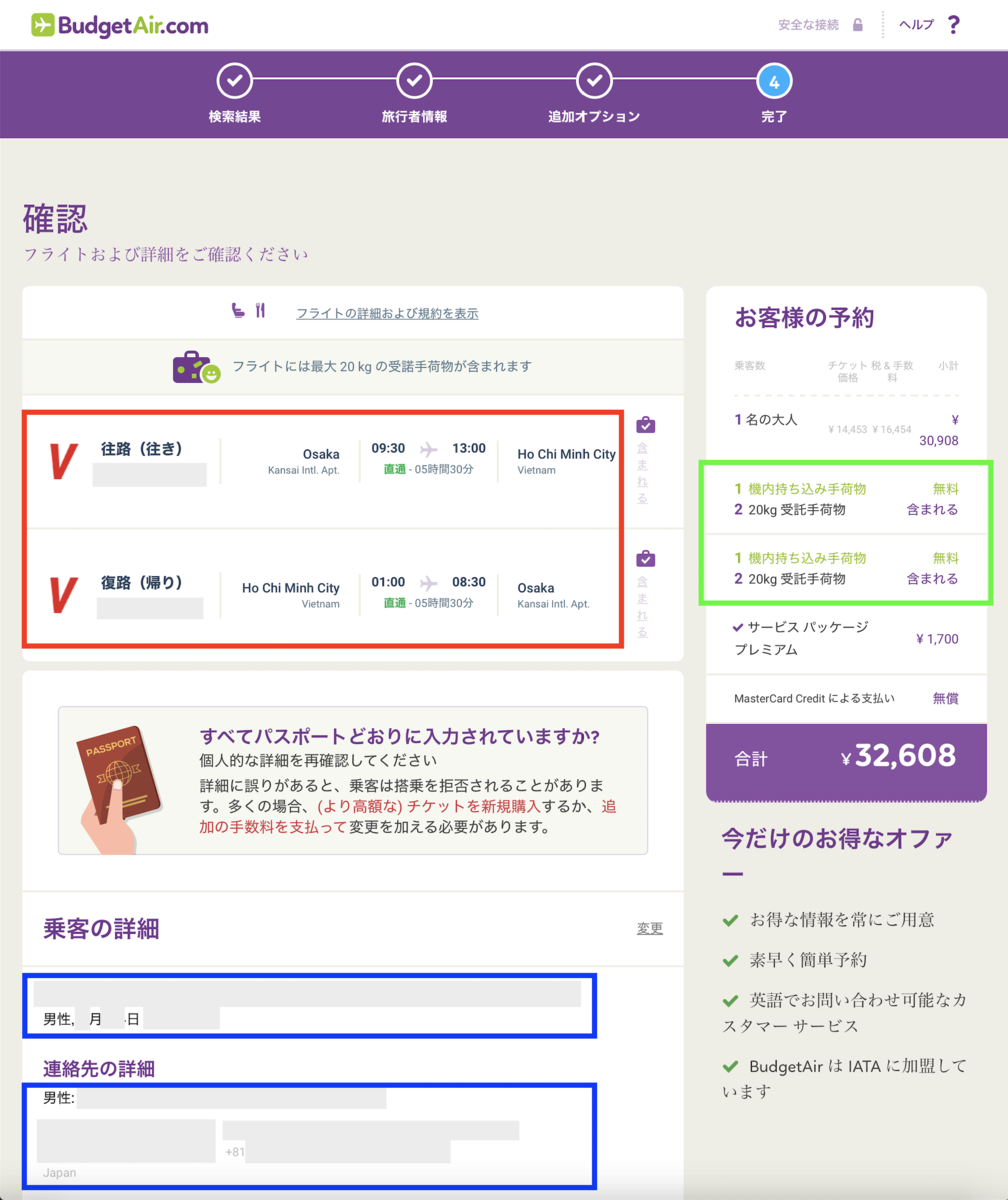Screen dimensions: 1008x1200
Task: Click 変更 link in passenger details
Action: coord(650,928)
